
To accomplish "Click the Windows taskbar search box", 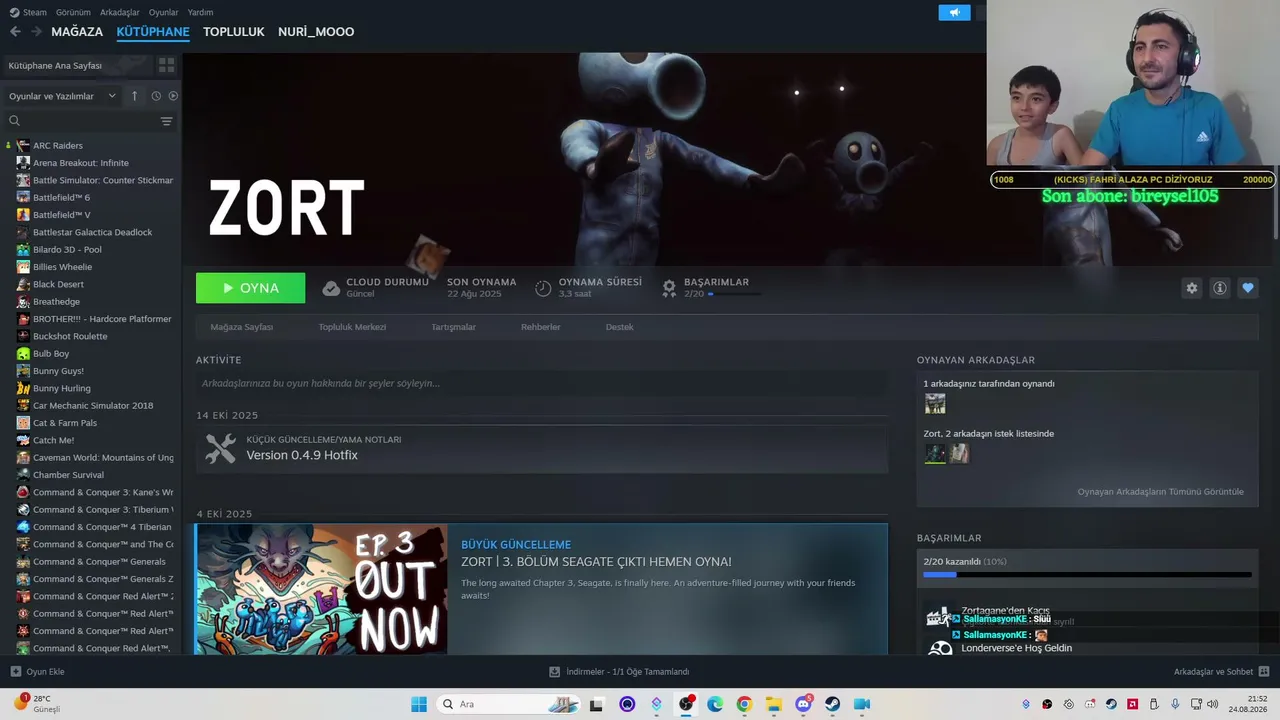I will (508, 704).
